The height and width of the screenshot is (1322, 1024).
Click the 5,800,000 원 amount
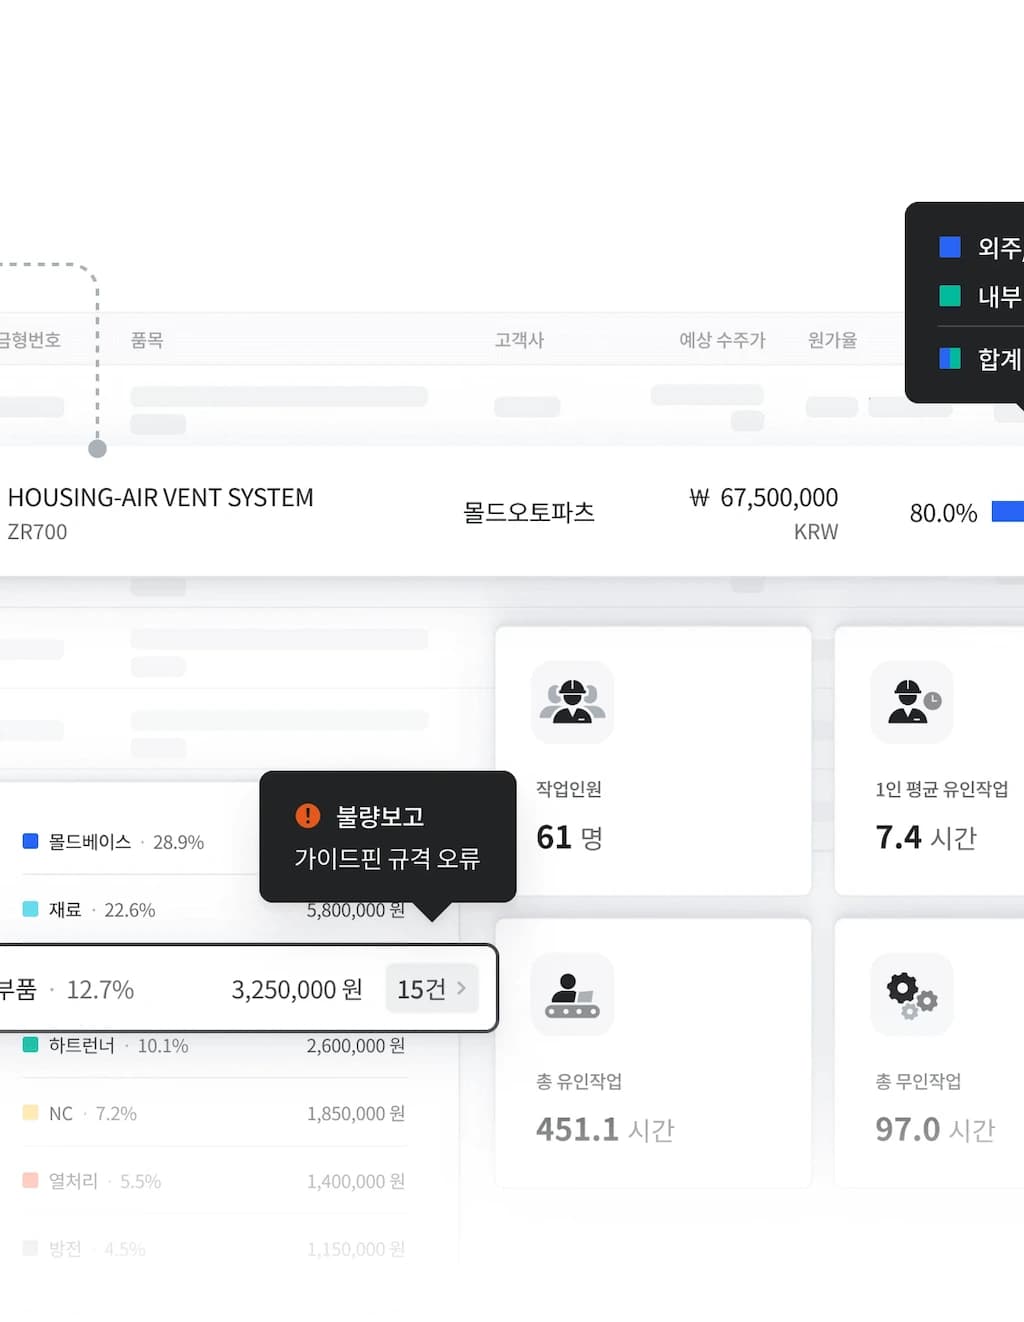356,910
